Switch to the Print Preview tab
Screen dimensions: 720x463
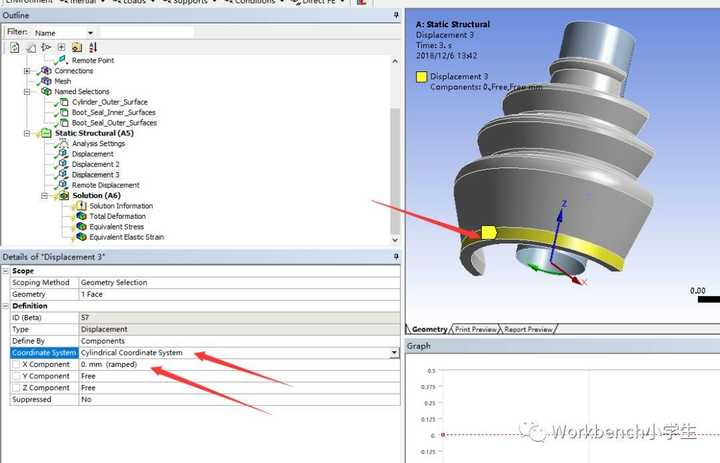(475, 329)
